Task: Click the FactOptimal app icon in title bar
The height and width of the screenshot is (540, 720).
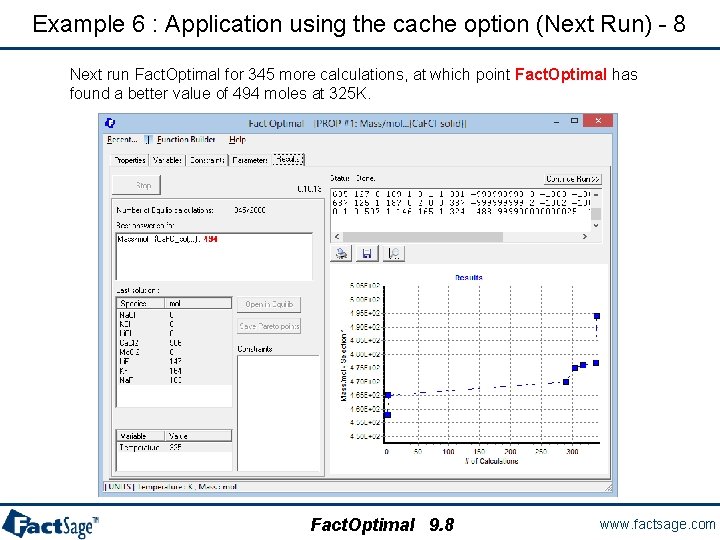Action: point(110,123)
